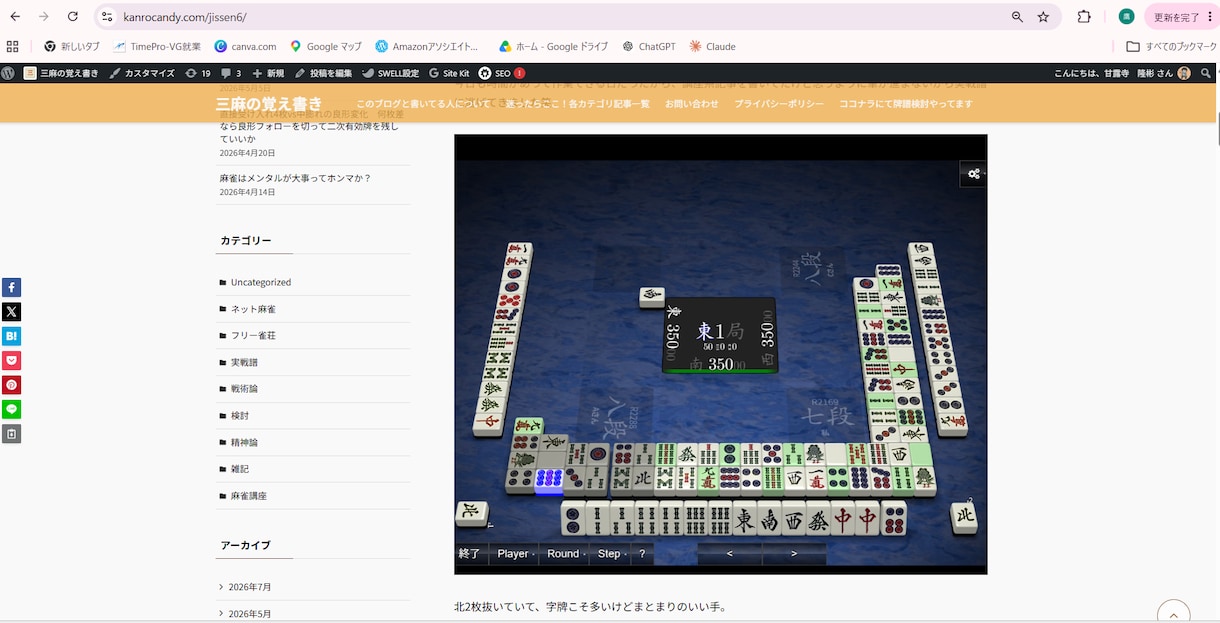The image size is (1220, 623).
Task: Open SWELL設定 in the admin bar
Action: click(390, 73)
